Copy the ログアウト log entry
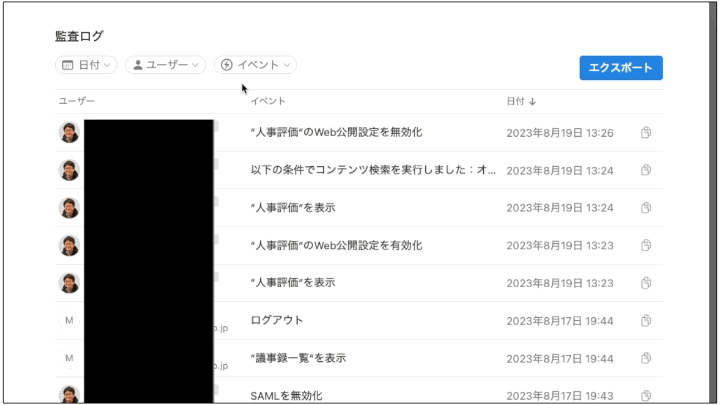Screen dimensions: 720x405 click(x=646, y=321)
